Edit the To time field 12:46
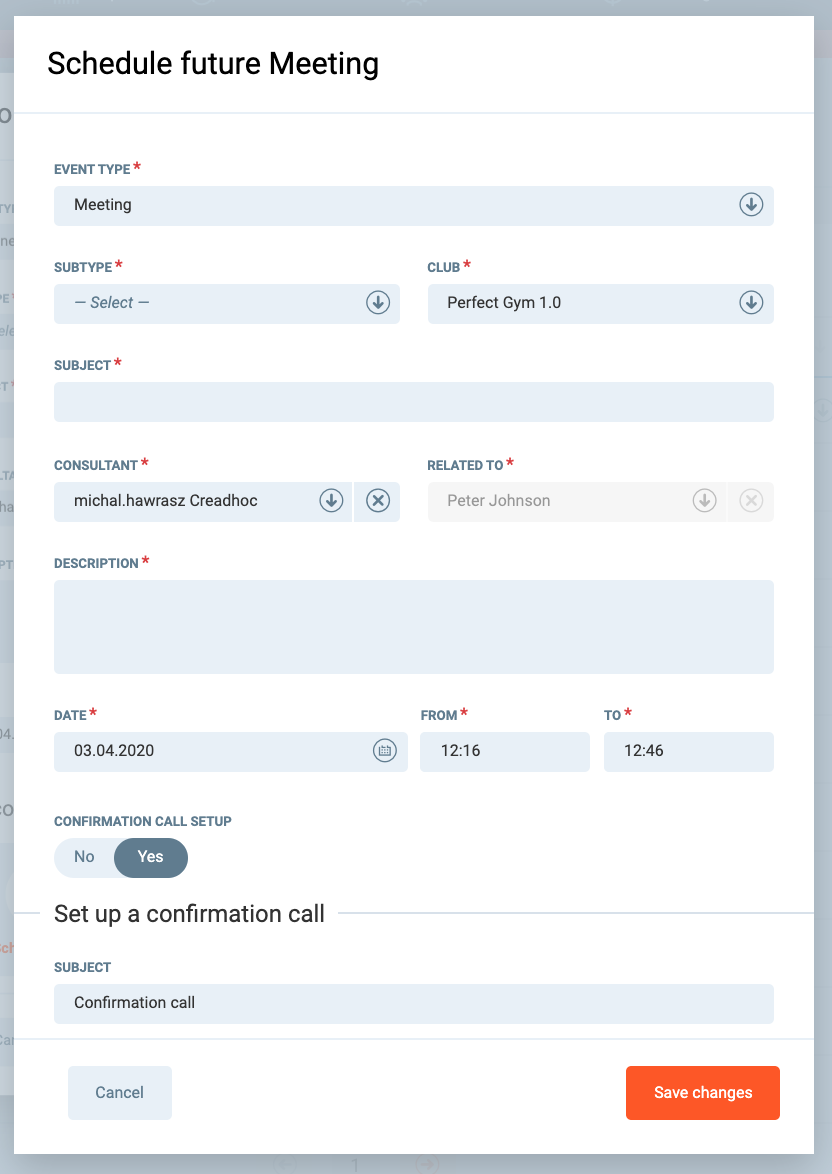 click(x=688, y=751)
